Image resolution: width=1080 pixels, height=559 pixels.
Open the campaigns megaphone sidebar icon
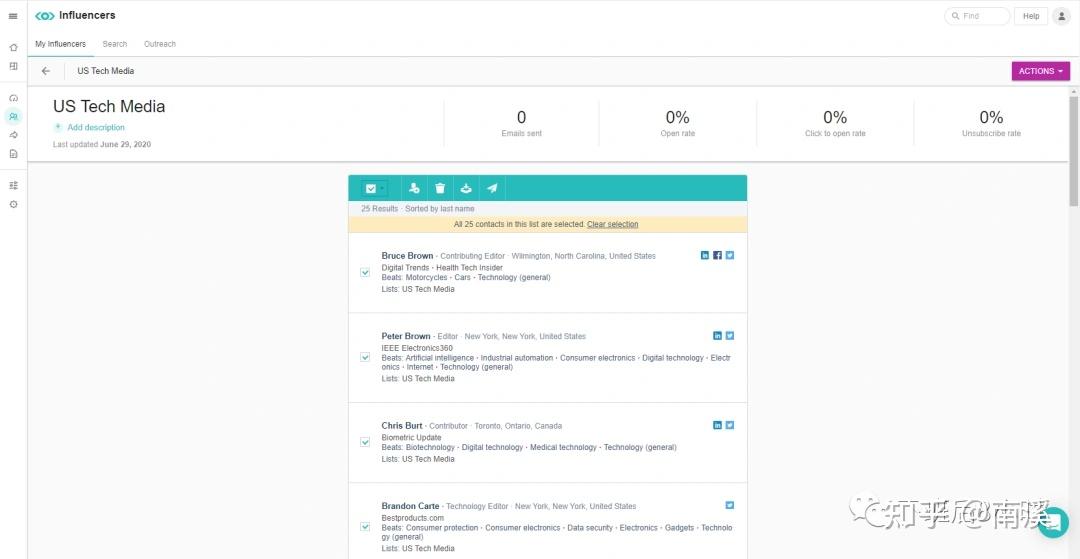[x=13, y=135]
